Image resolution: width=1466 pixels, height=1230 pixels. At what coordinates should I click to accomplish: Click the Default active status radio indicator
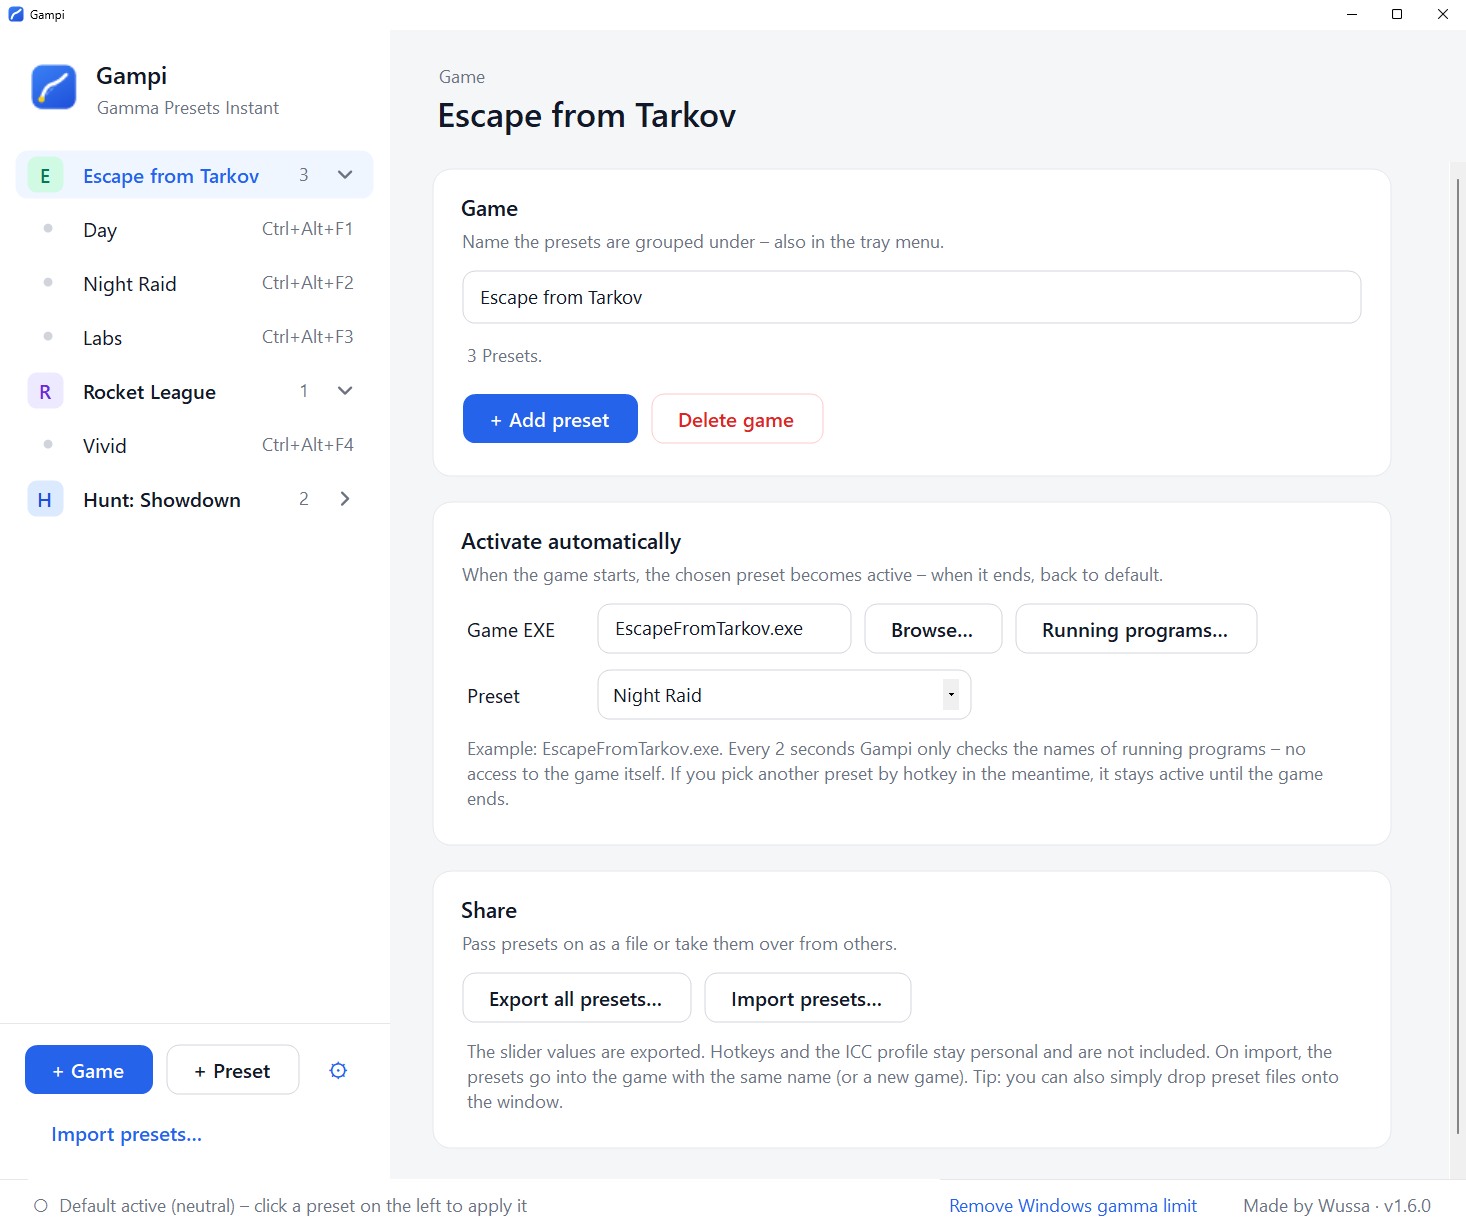41,1206
